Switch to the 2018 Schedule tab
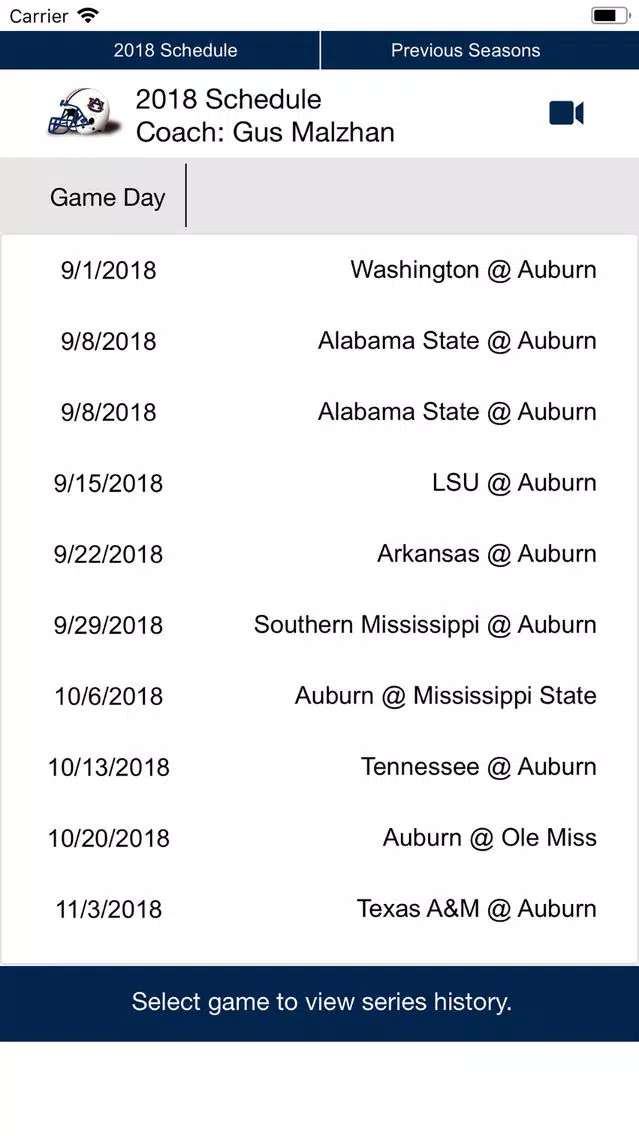 [x=160, y=50]
